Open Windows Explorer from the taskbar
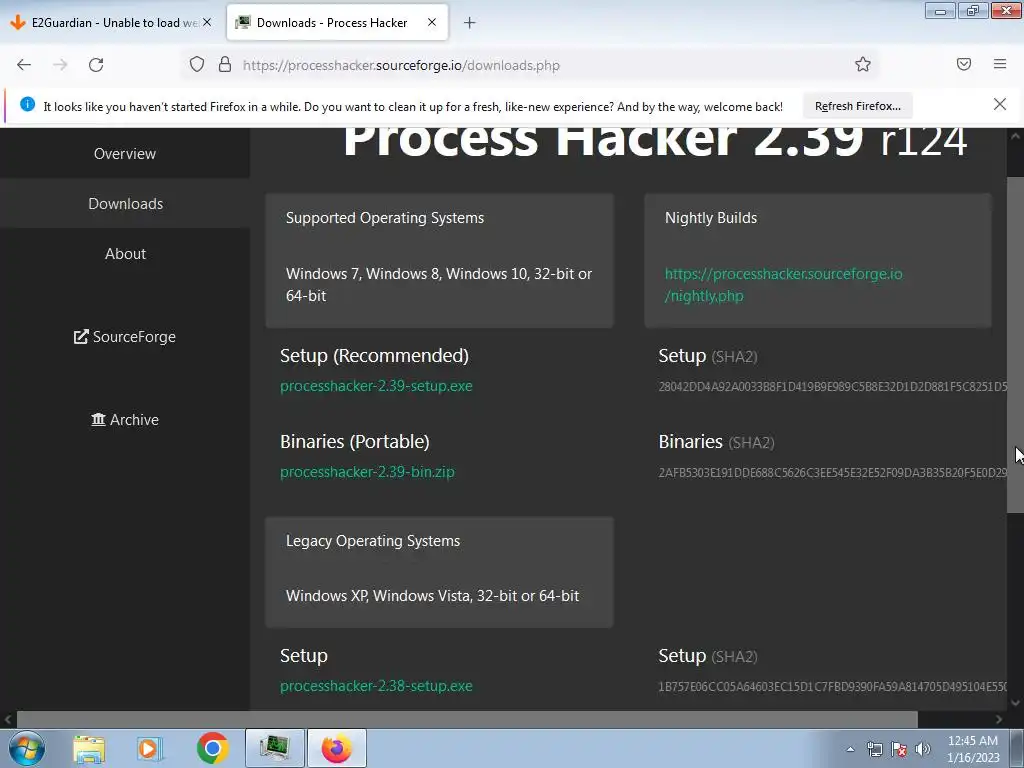 point(89,749)
